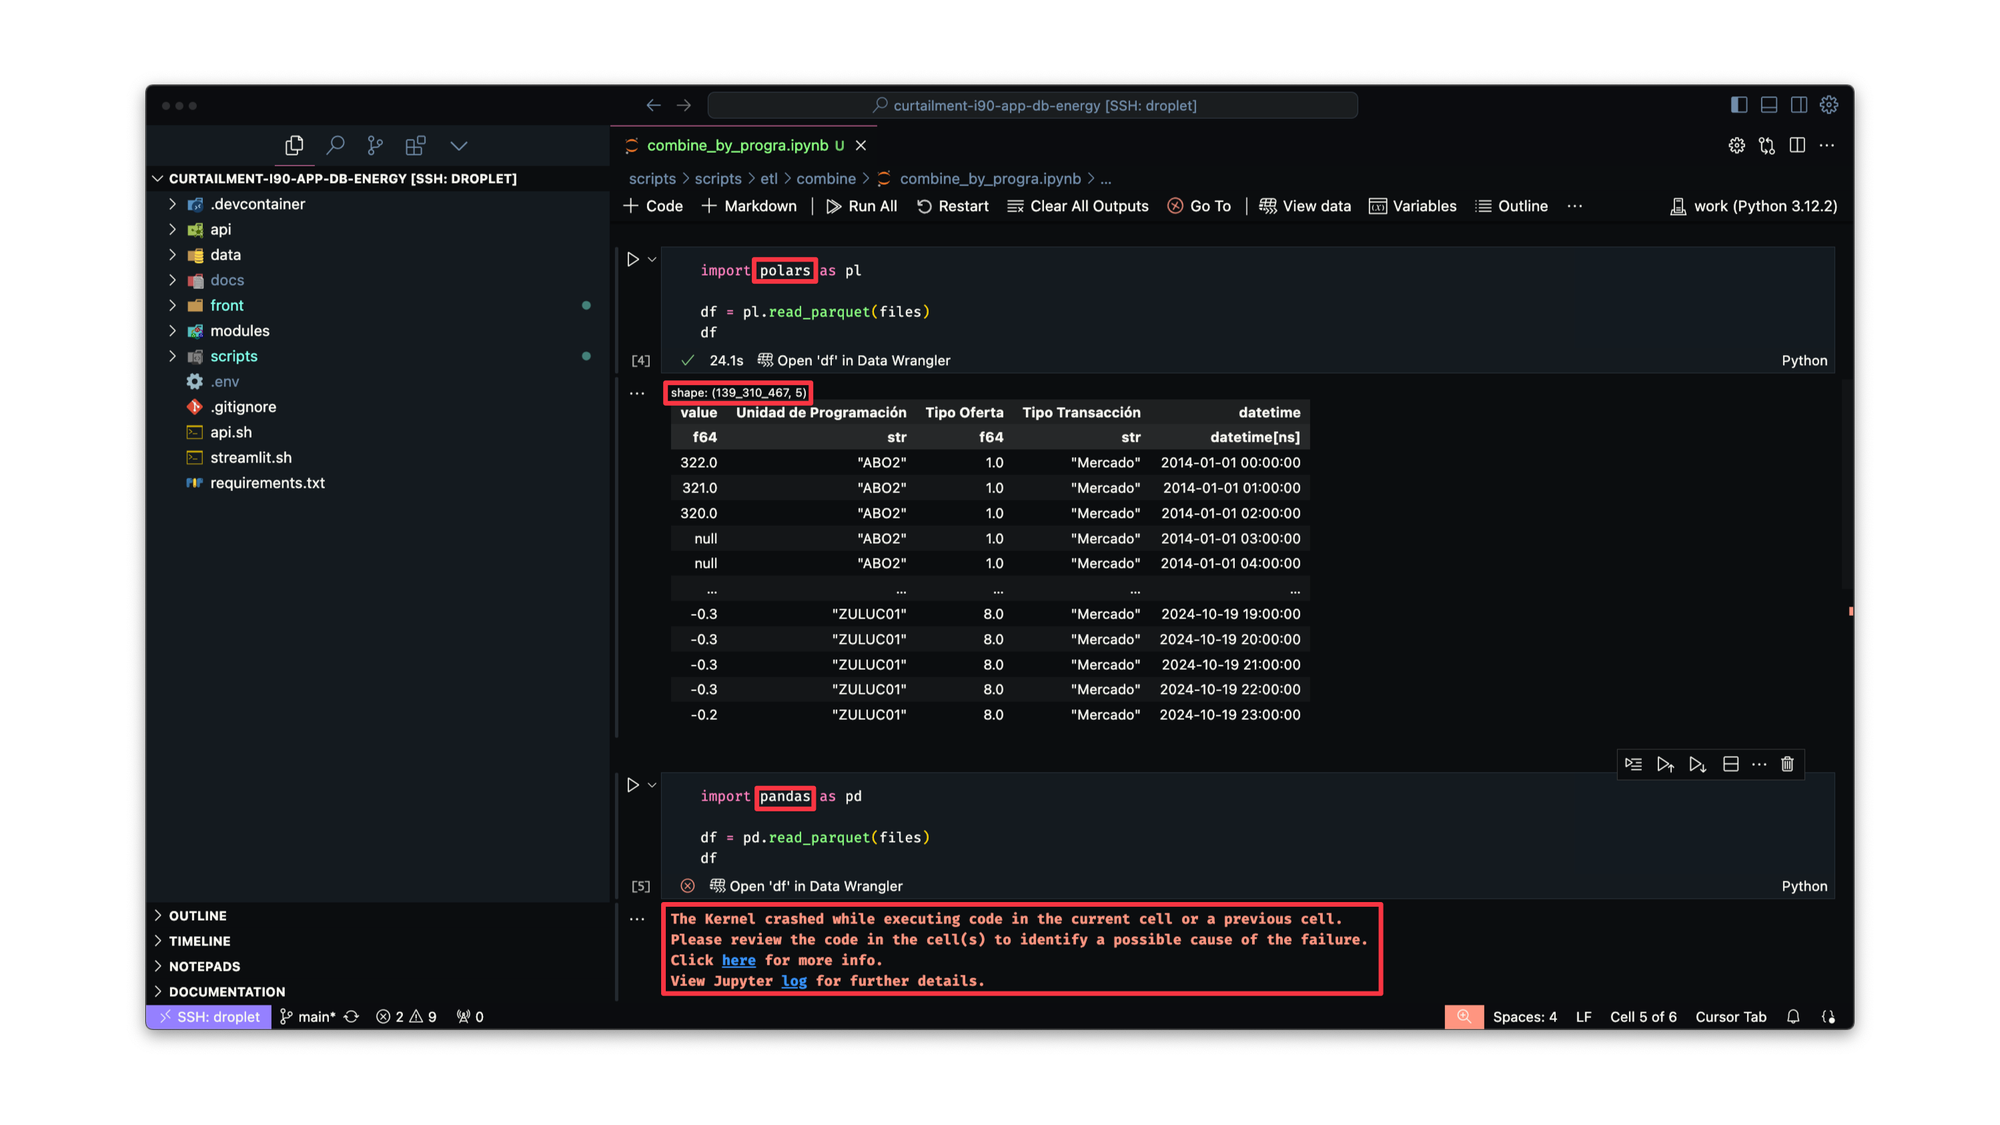
Task: Run the polars import cell
Action: coord(633,260)
